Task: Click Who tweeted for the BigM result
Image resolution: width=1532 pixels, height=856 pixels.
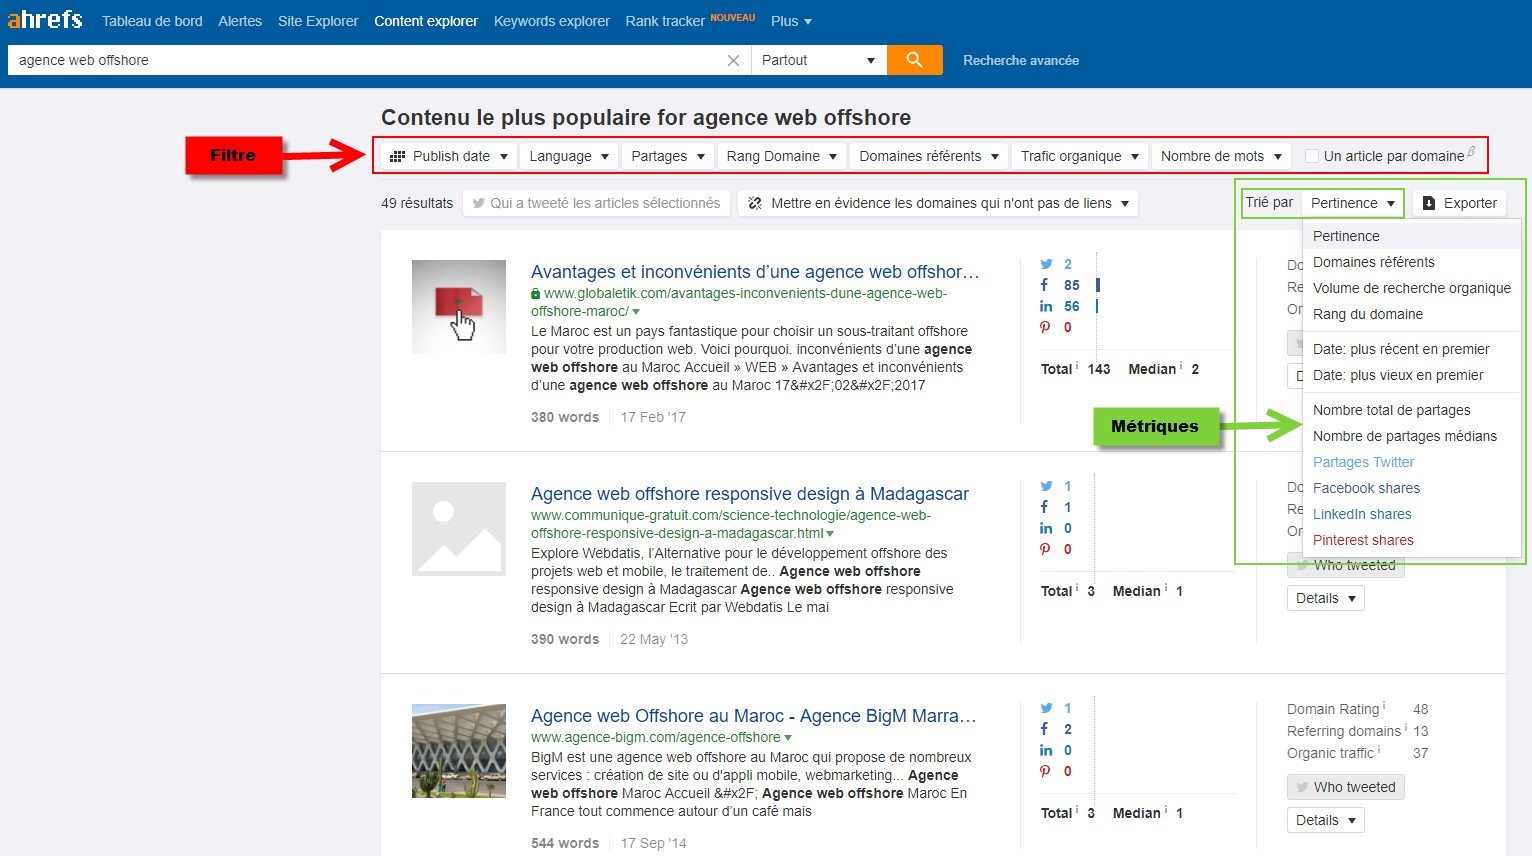Action: click(1346, 787)
